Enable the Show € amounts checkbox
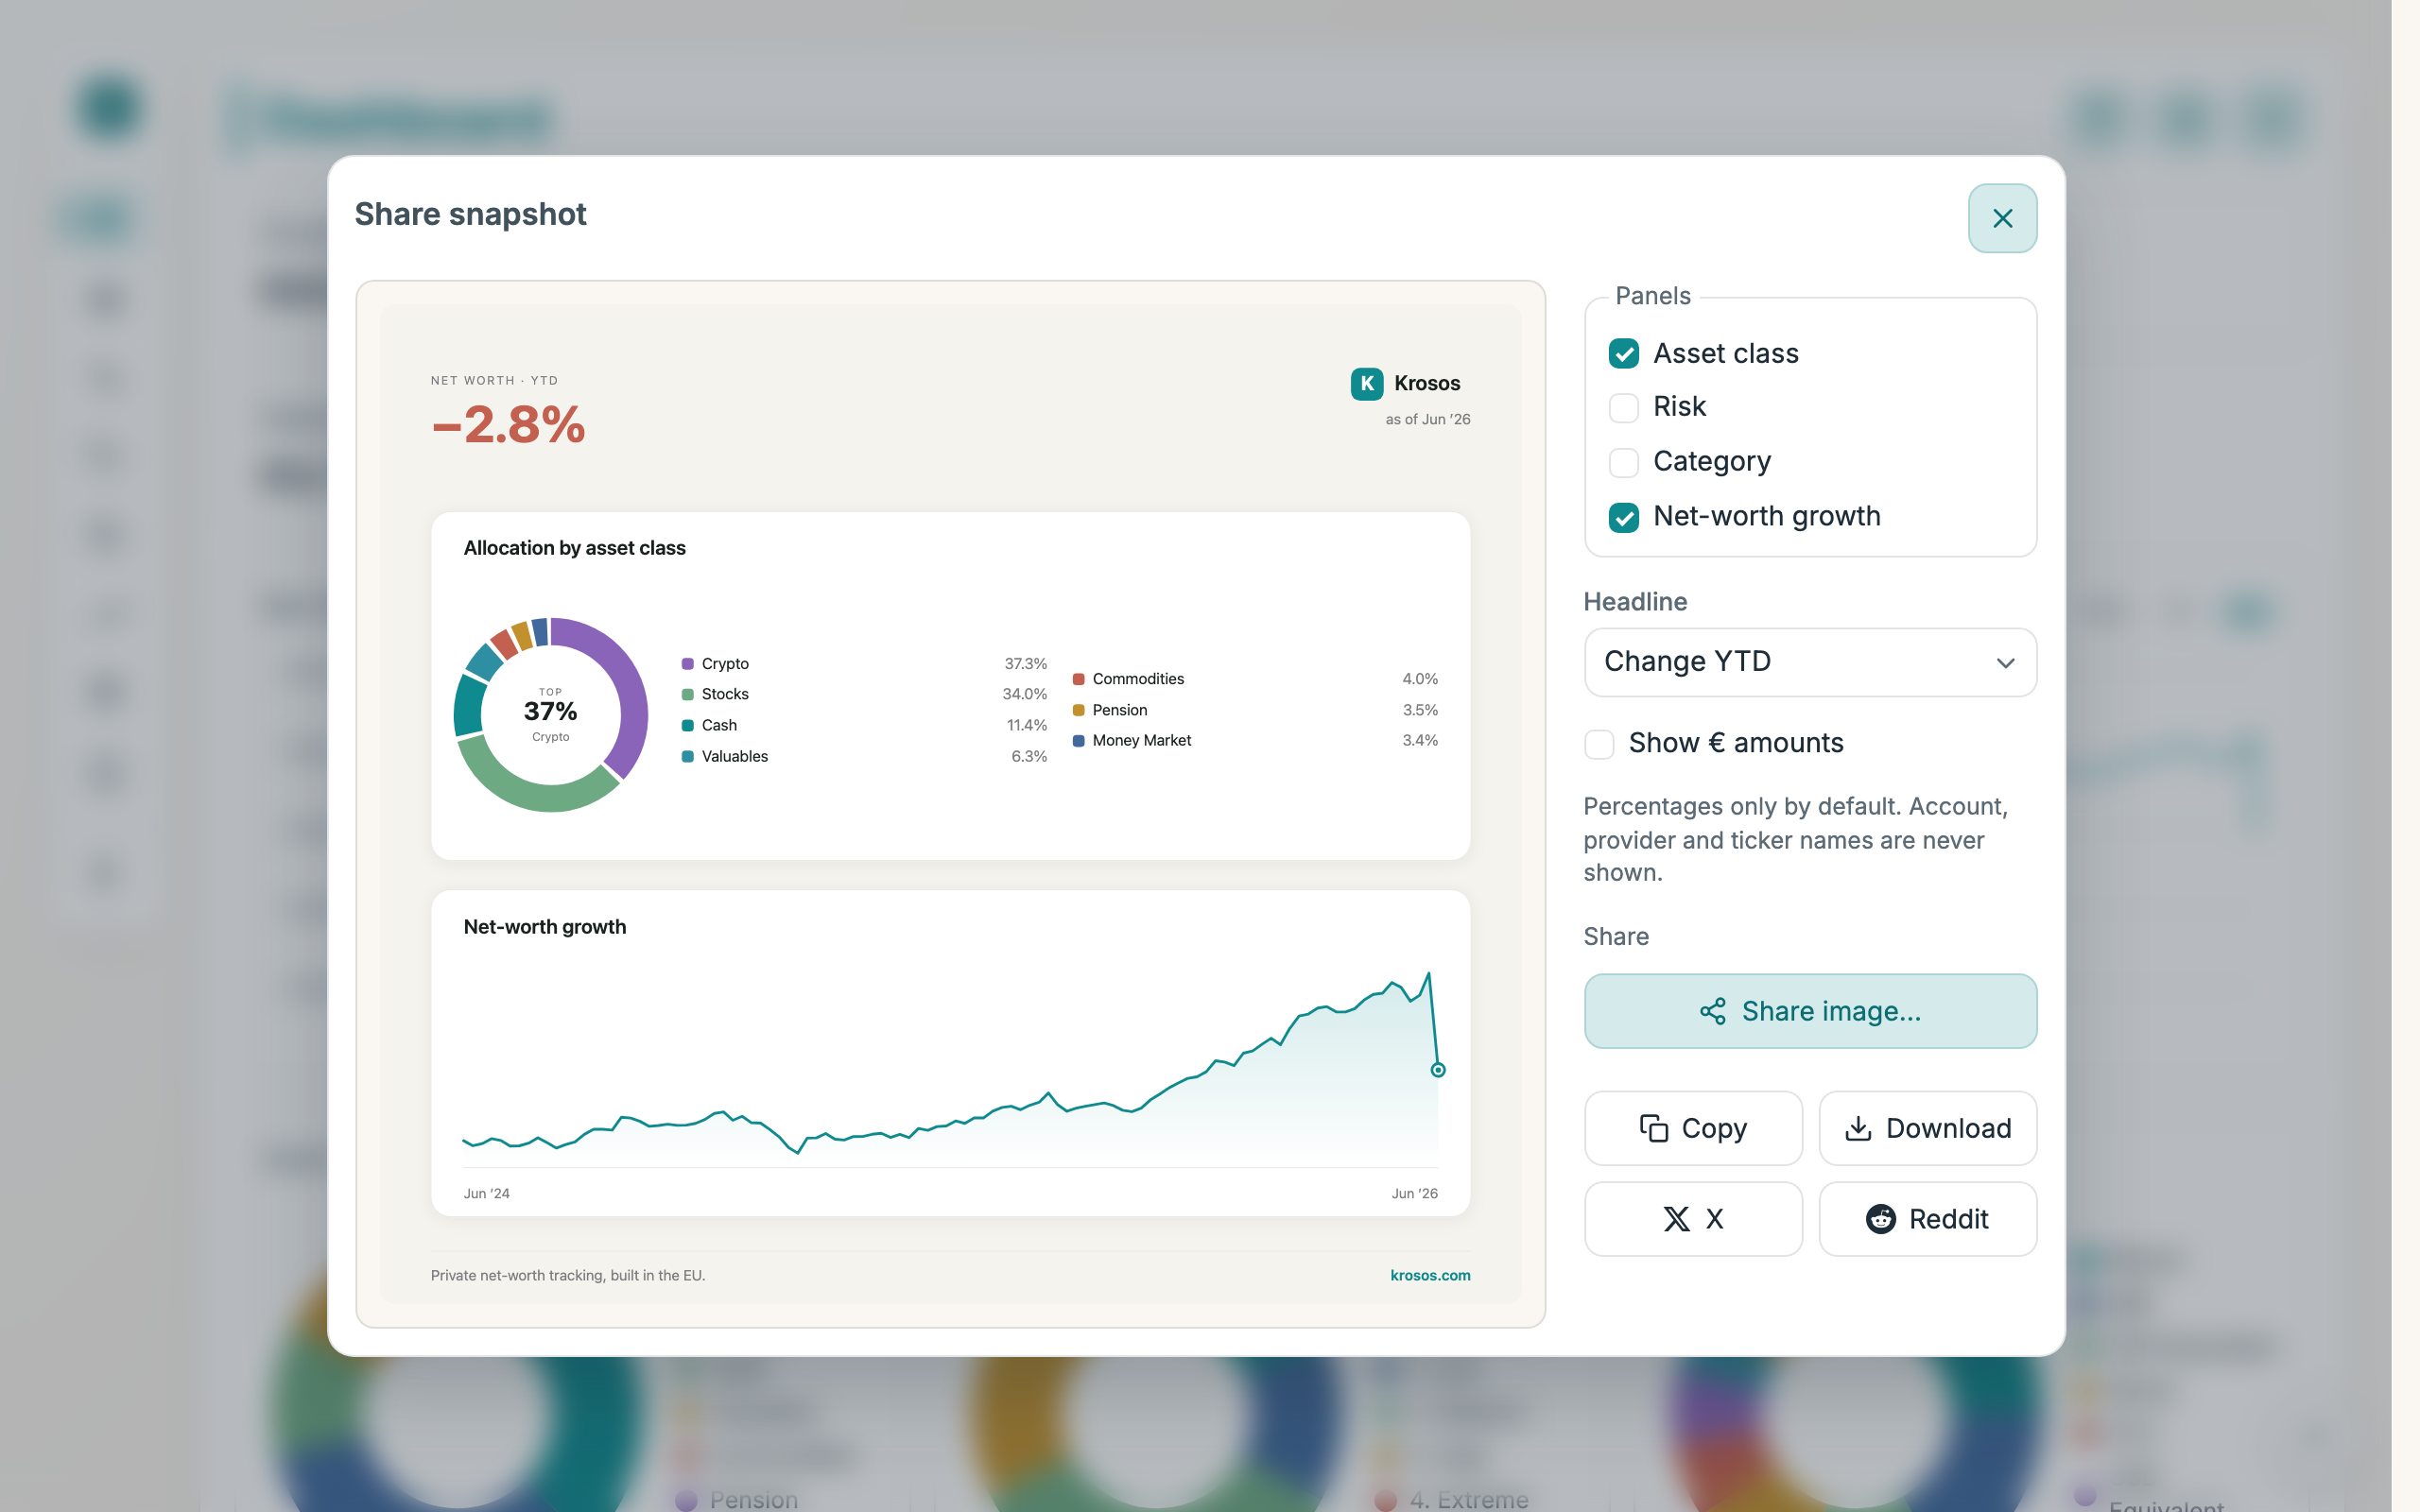This screenshot has height=1512, width=2420. click(1599, 744)
